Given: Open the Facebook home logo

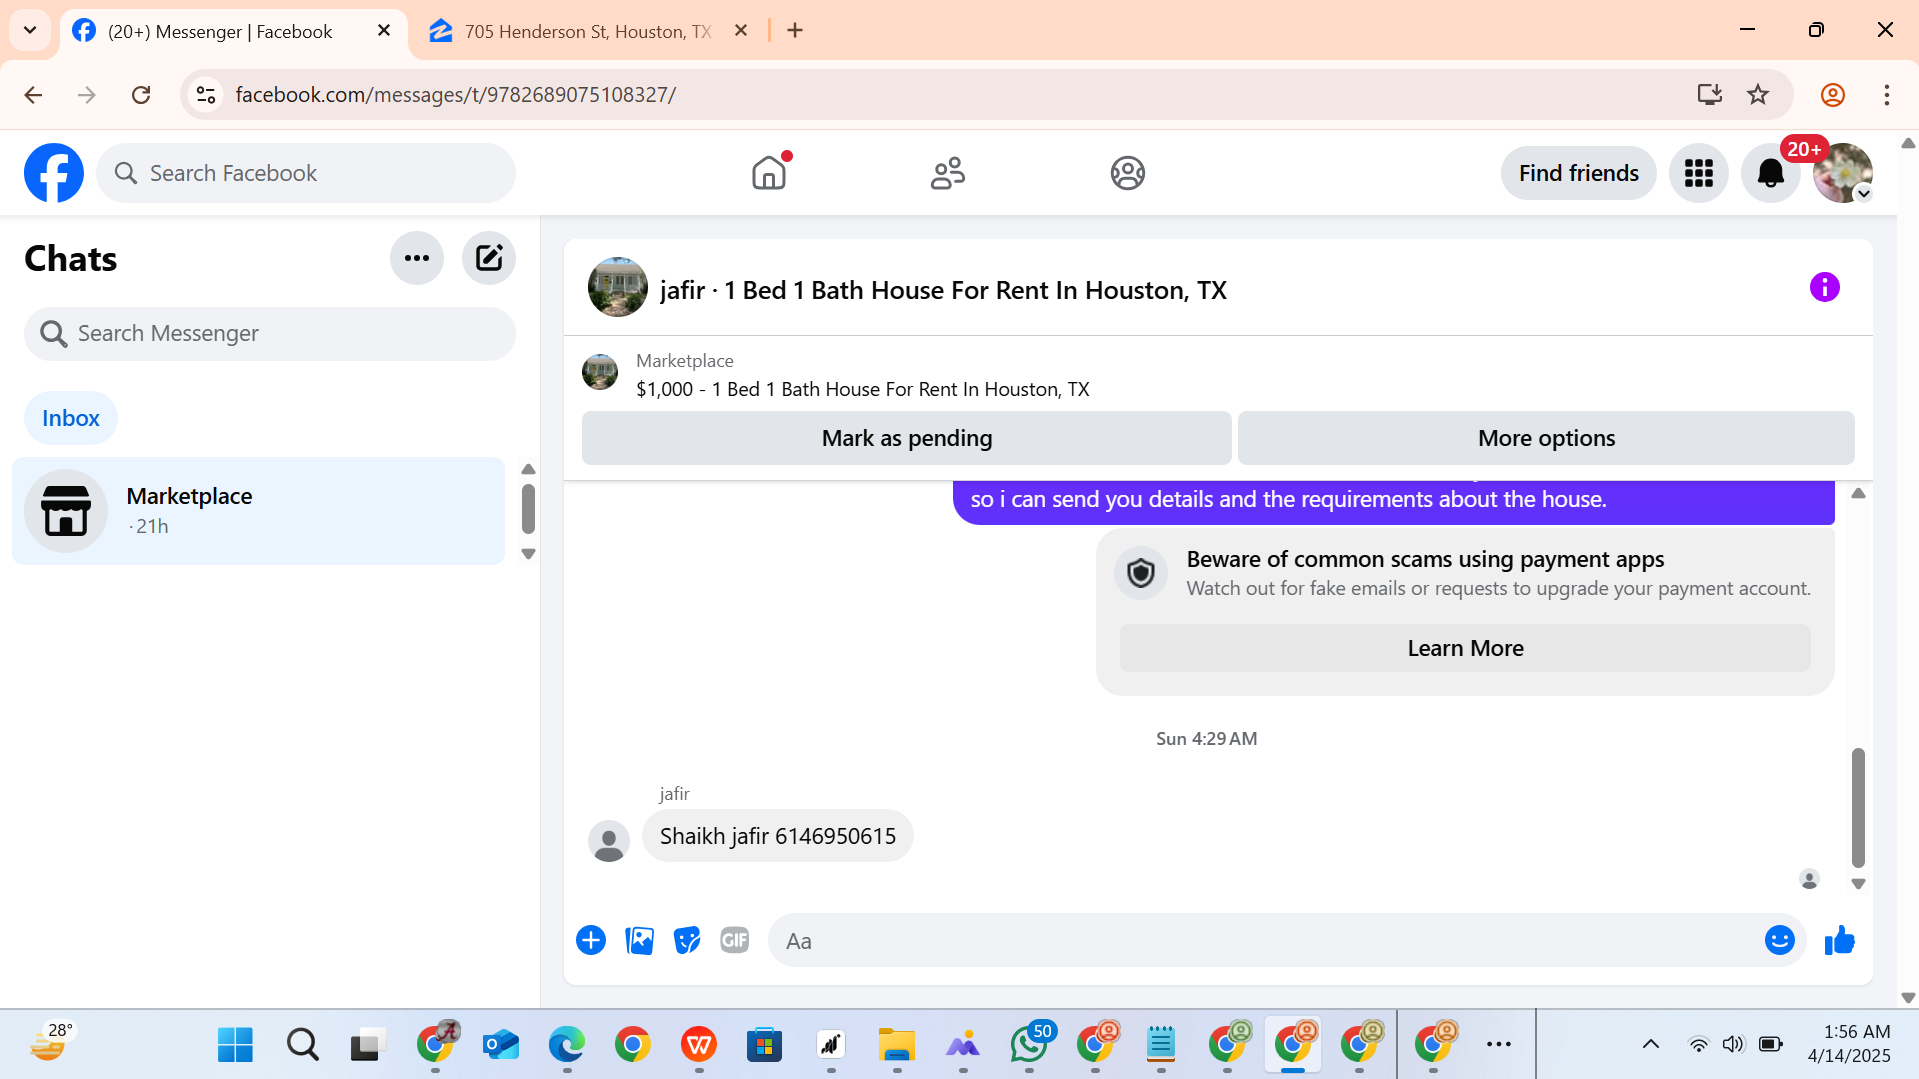Looking at the screenshot, I should [54, 173].
